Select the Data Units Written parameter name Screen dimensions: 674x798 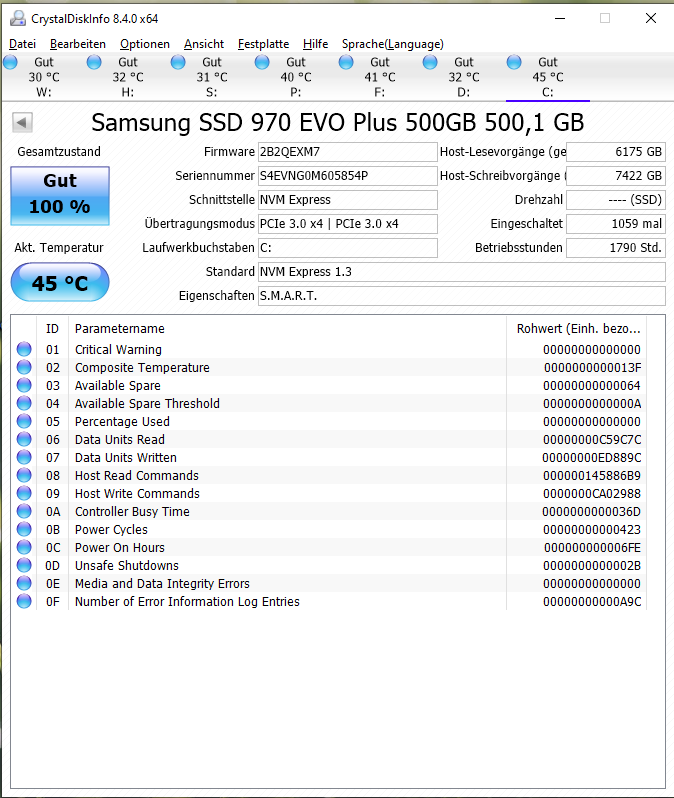[x=126, y=458]
